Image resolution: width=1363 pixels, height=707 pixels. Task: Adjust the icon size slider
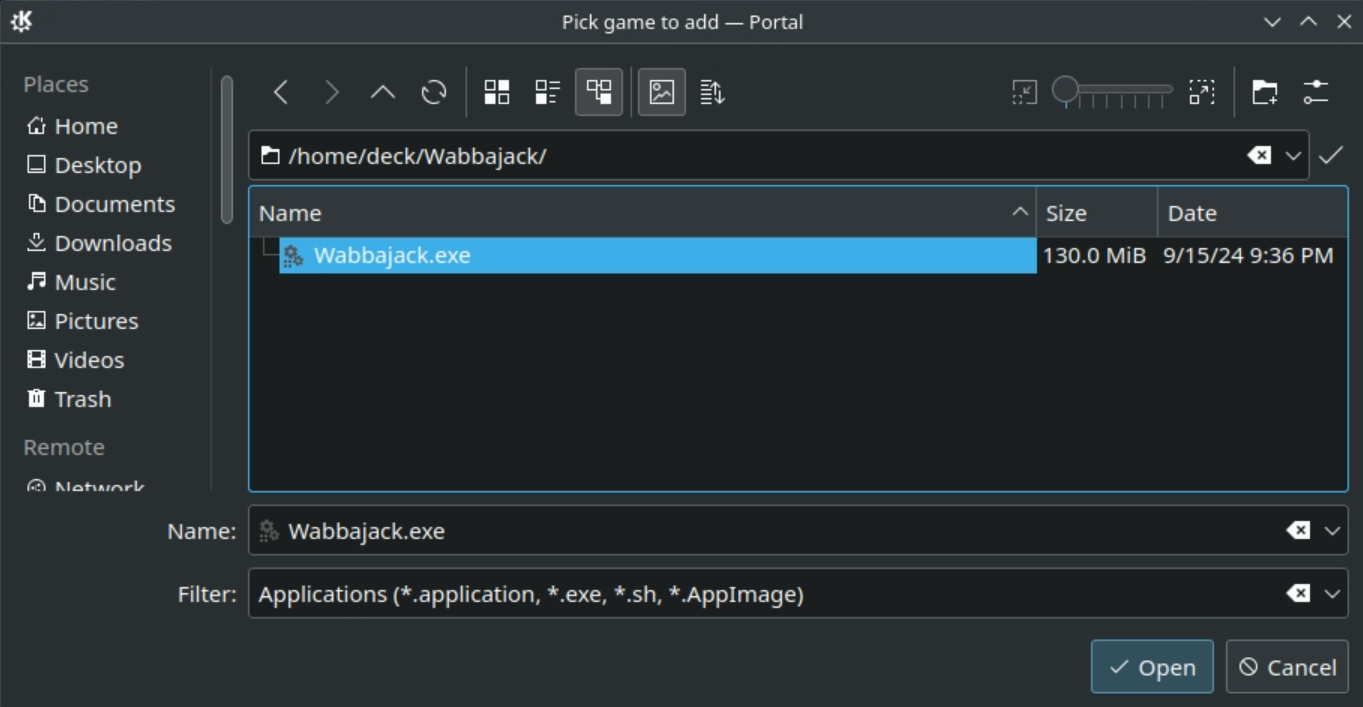point(1112,93)
